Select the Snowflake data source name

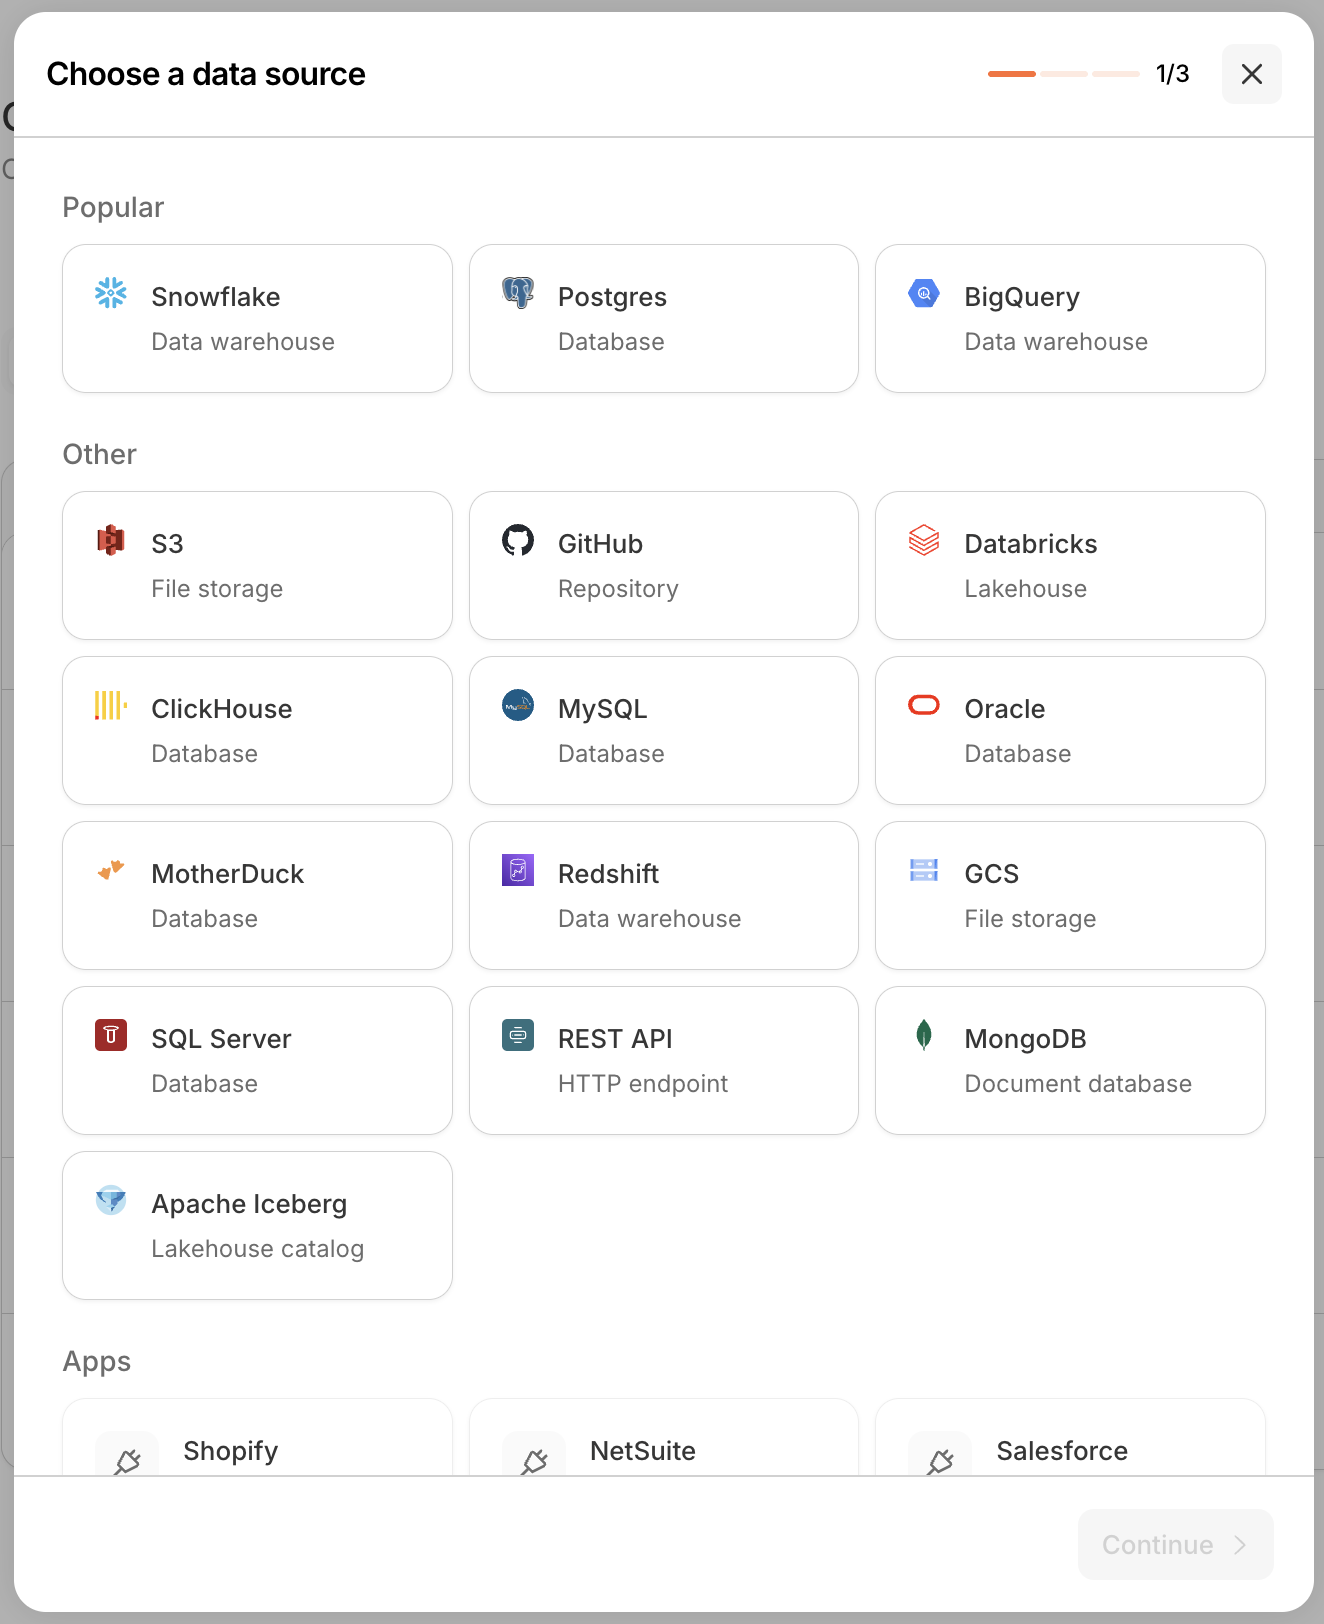(216, 297)
